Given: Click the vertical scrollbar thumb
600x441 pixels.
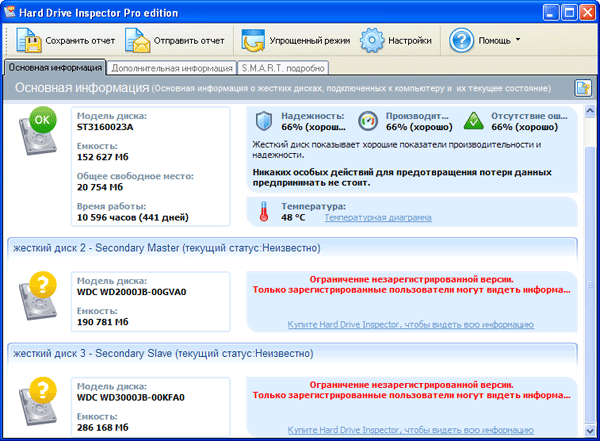Looking at the screenshot, I should click(590, 284).
